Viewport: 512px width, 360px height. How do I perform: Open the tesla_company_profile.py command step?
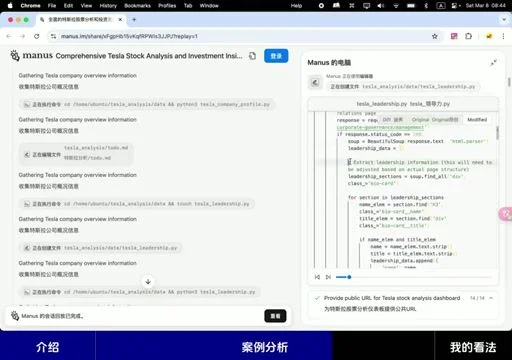(147, 104)
